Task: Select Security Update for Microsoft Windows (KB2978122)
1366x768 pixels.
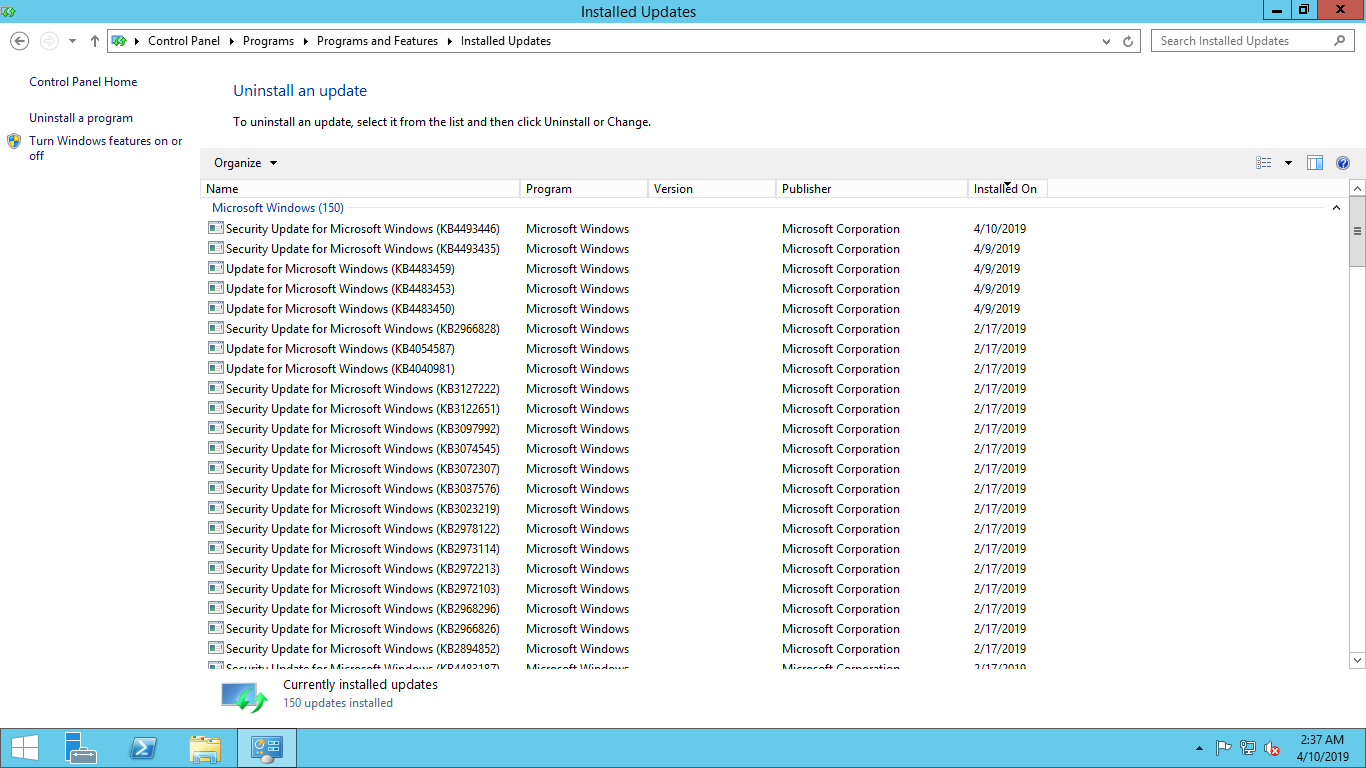Action: [x=363, y=529]
